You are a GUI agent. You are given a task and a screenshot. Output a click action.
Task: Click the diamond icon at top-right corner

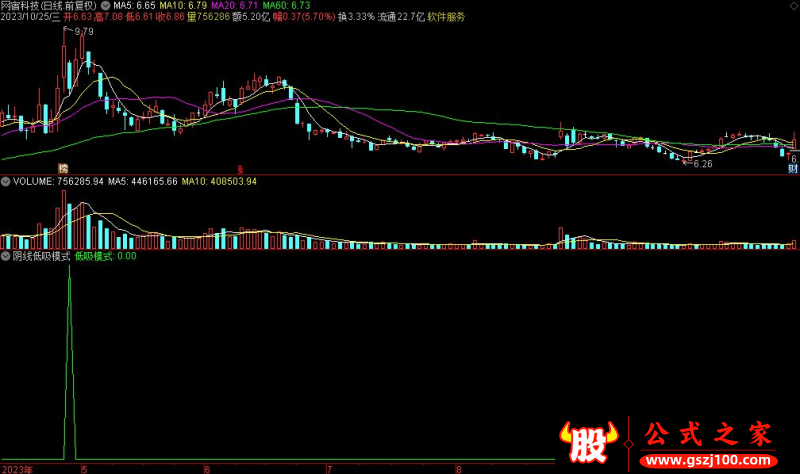coord(794,5)
